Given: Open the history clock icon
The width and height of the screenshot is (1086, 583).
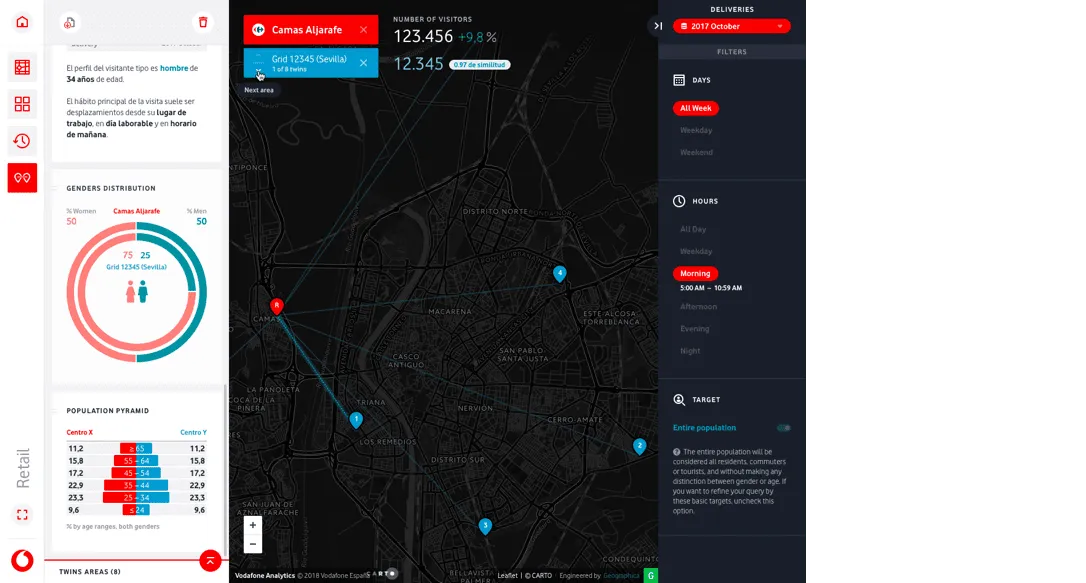Looking at the screenshot, I should tap(22, 141).
